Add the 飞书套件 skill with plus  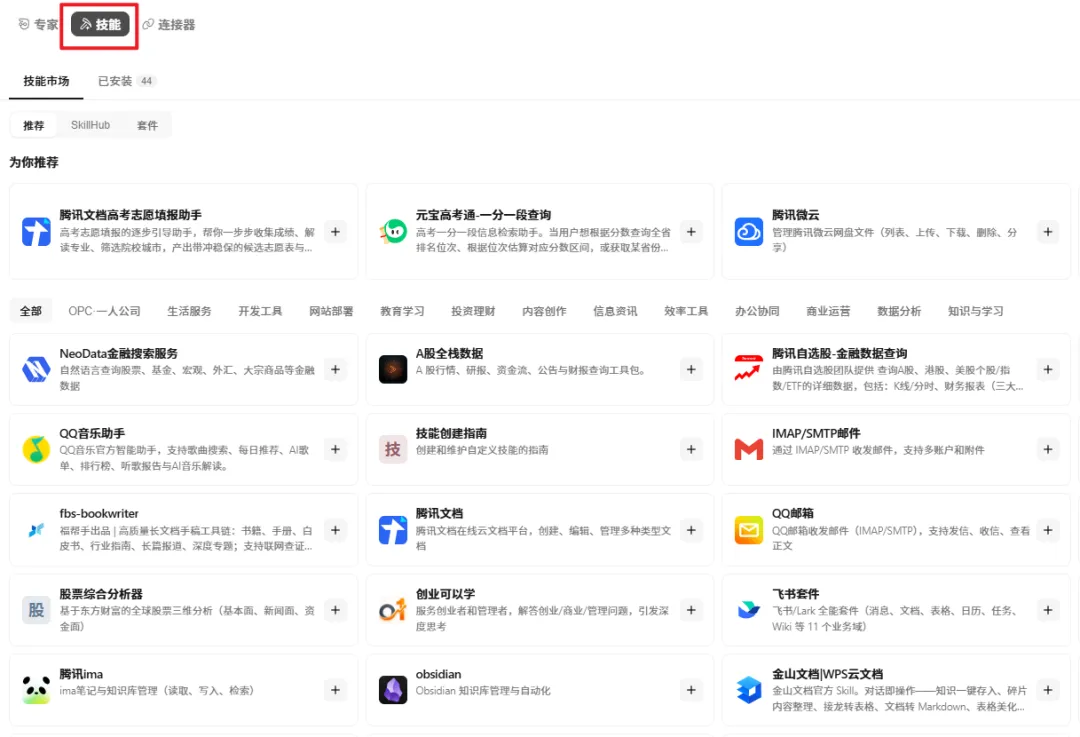pos(1048,610)
